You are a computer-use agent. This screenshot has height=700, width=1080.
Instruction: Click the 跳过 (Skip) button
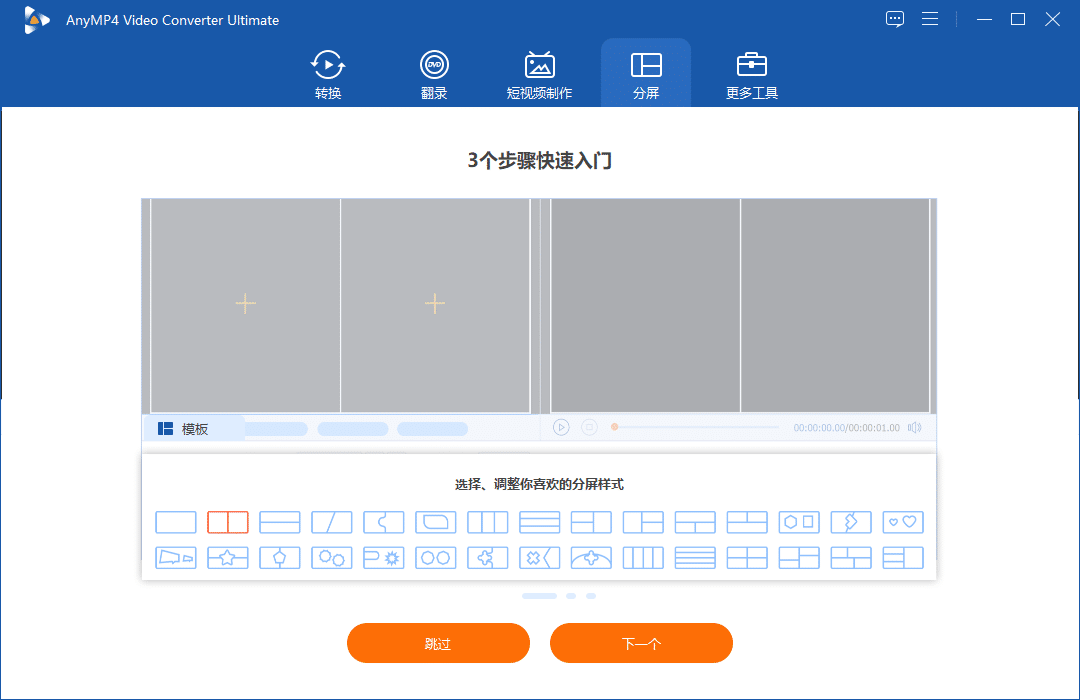point(438,643)
